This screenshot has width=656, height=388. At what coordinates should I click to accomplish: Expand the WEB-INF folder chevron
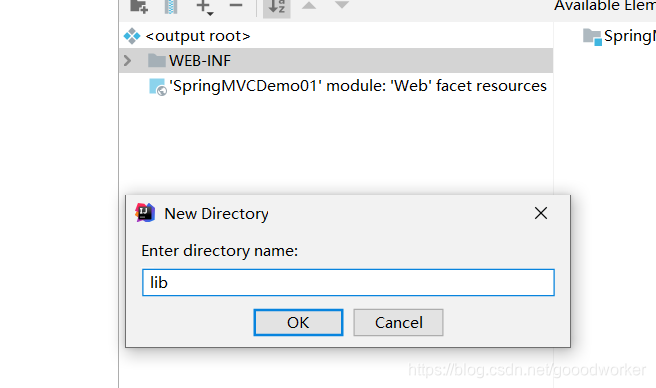pyautogui.click(x=128, y=61)
